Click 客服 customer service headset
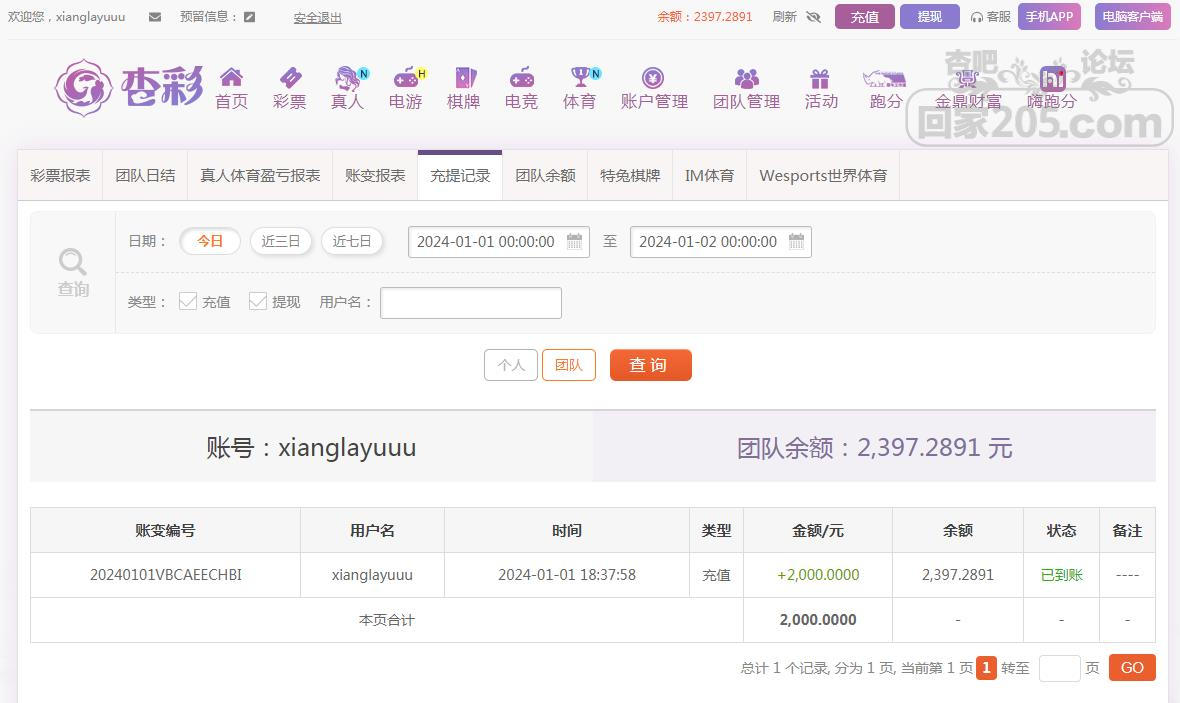Viewport: 1180px width, 703px height. click(x=990, y=17)
